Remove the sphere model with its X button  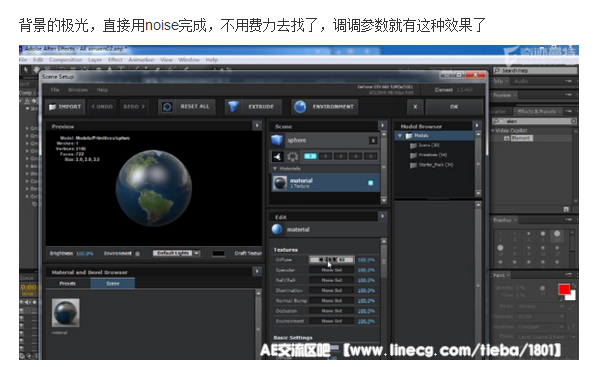point(373,141)
